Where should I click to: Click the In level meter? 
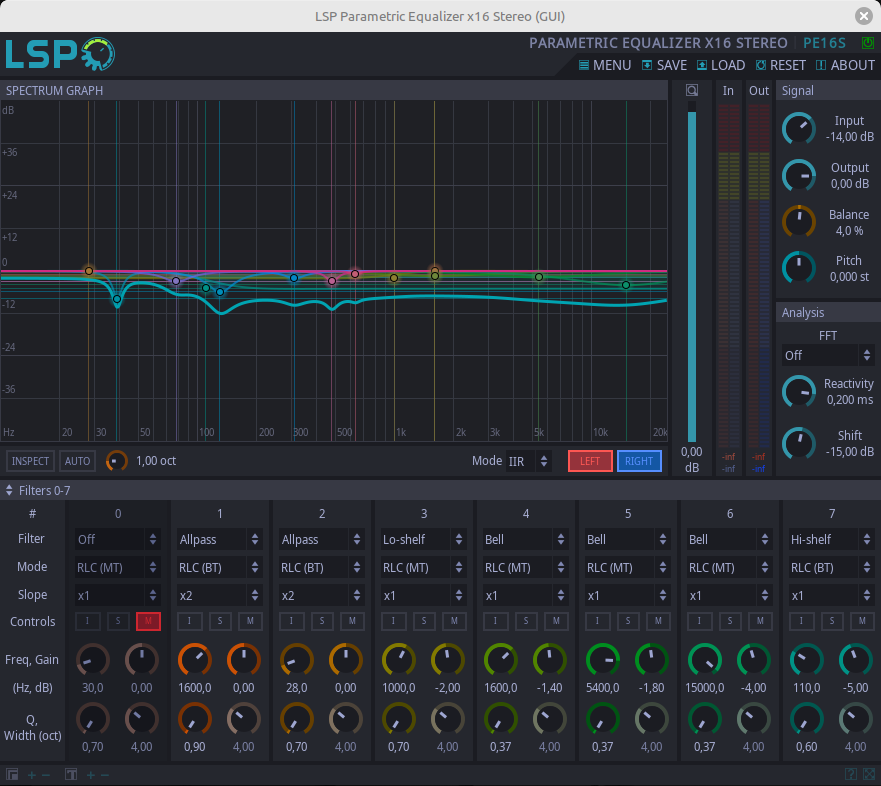[729, 275]
